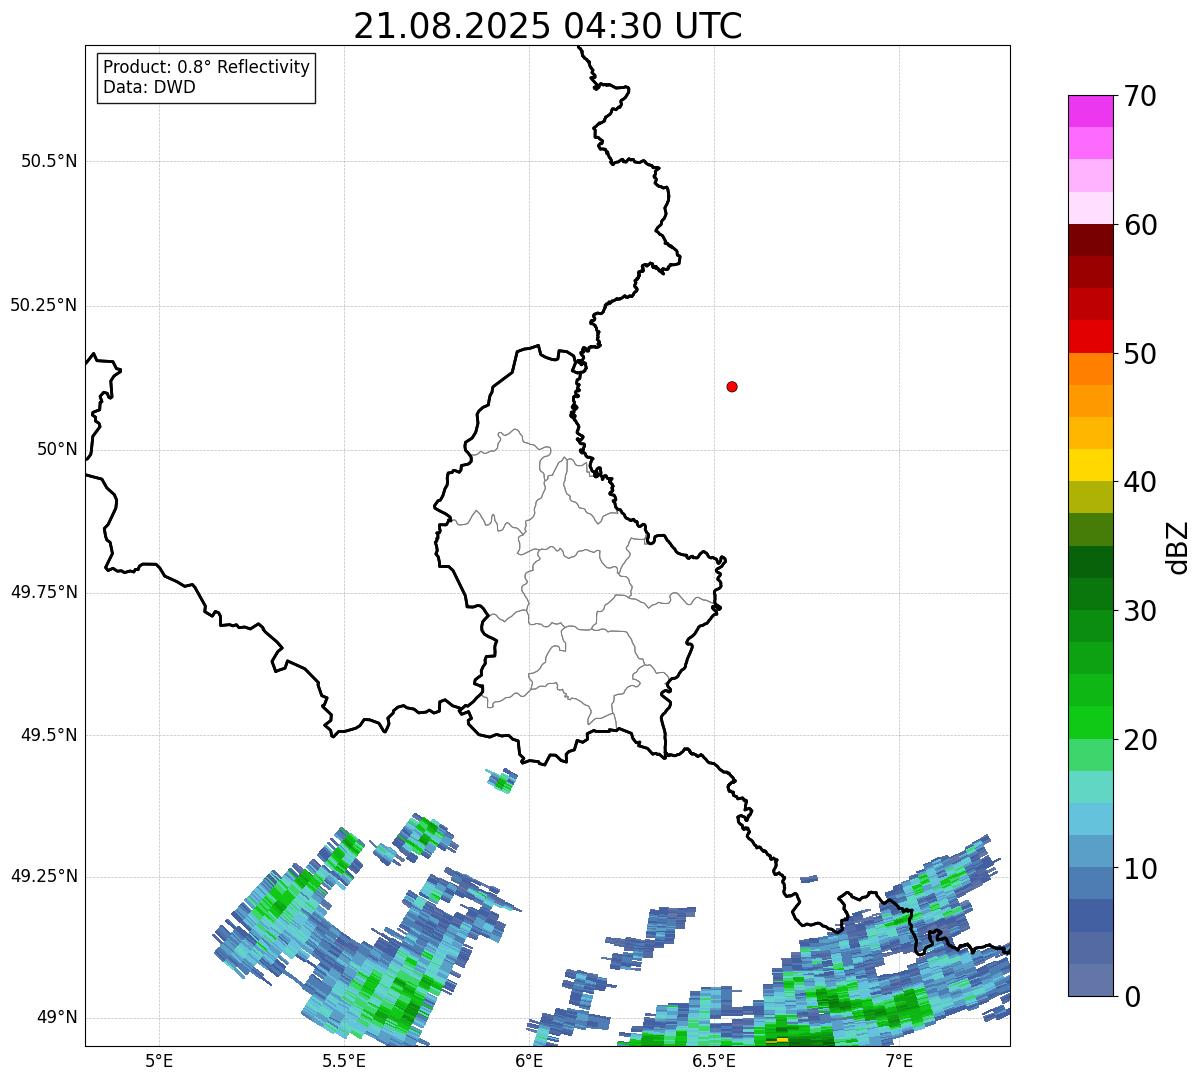Screen dimensions: 1202x1081
Task: Click the colorbar tick value 20
Action: [1140, 740]
